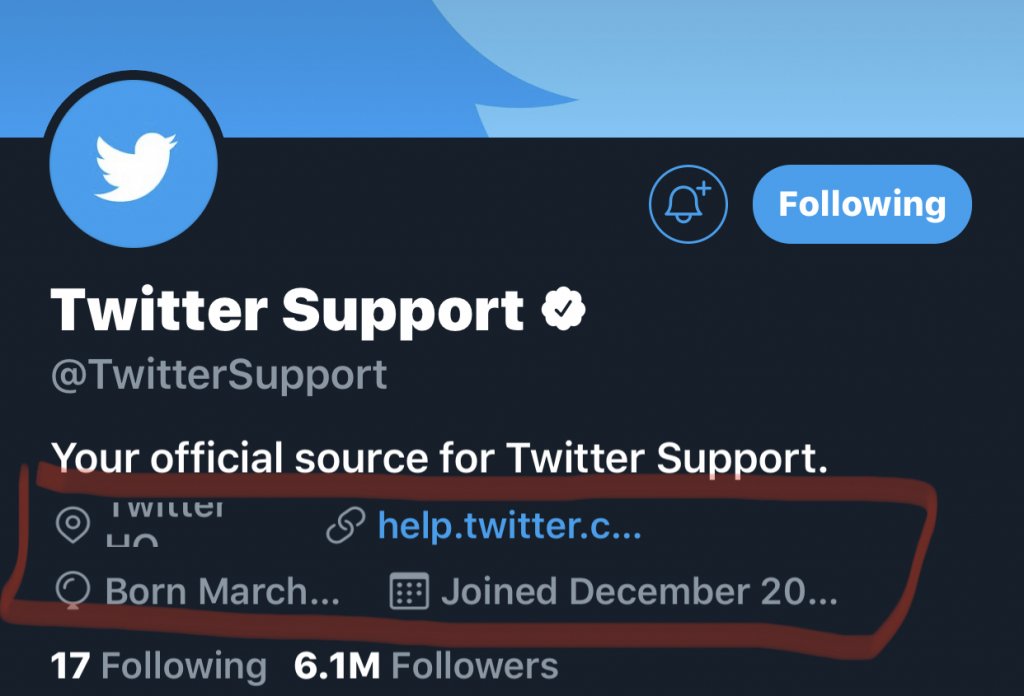Image resolution: width=1024 pixels, height=696 pixels.
Task: Tap the Twitter Support display name
Action: pyautogui.click(x=288, y=311)
